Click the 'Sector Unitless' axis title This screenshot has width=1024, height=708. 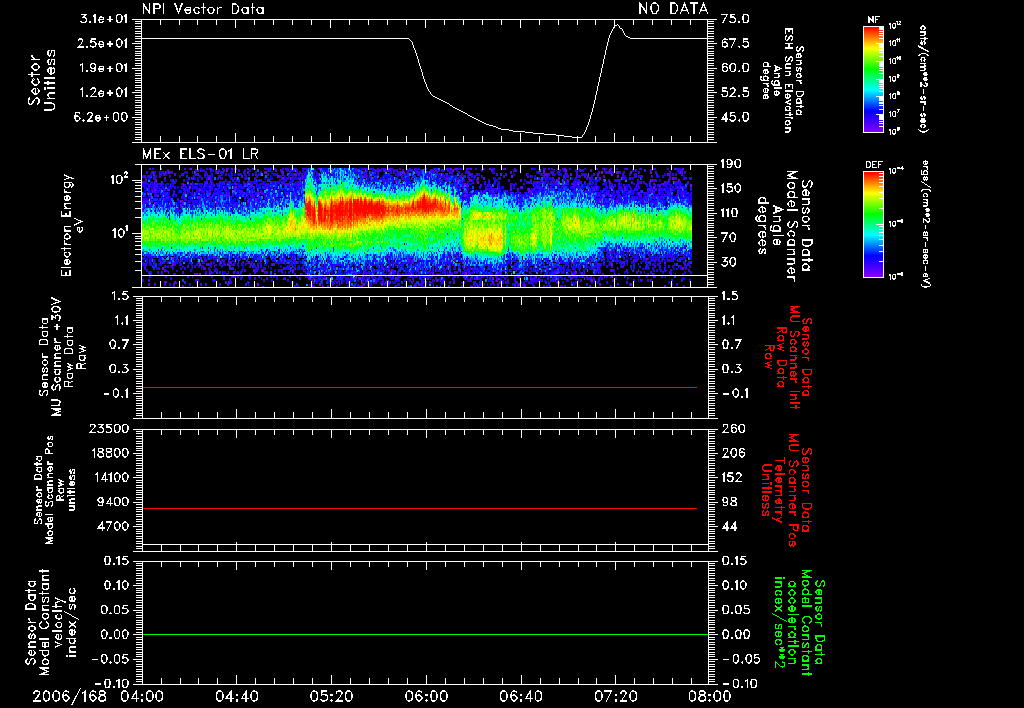coord(42,80)
